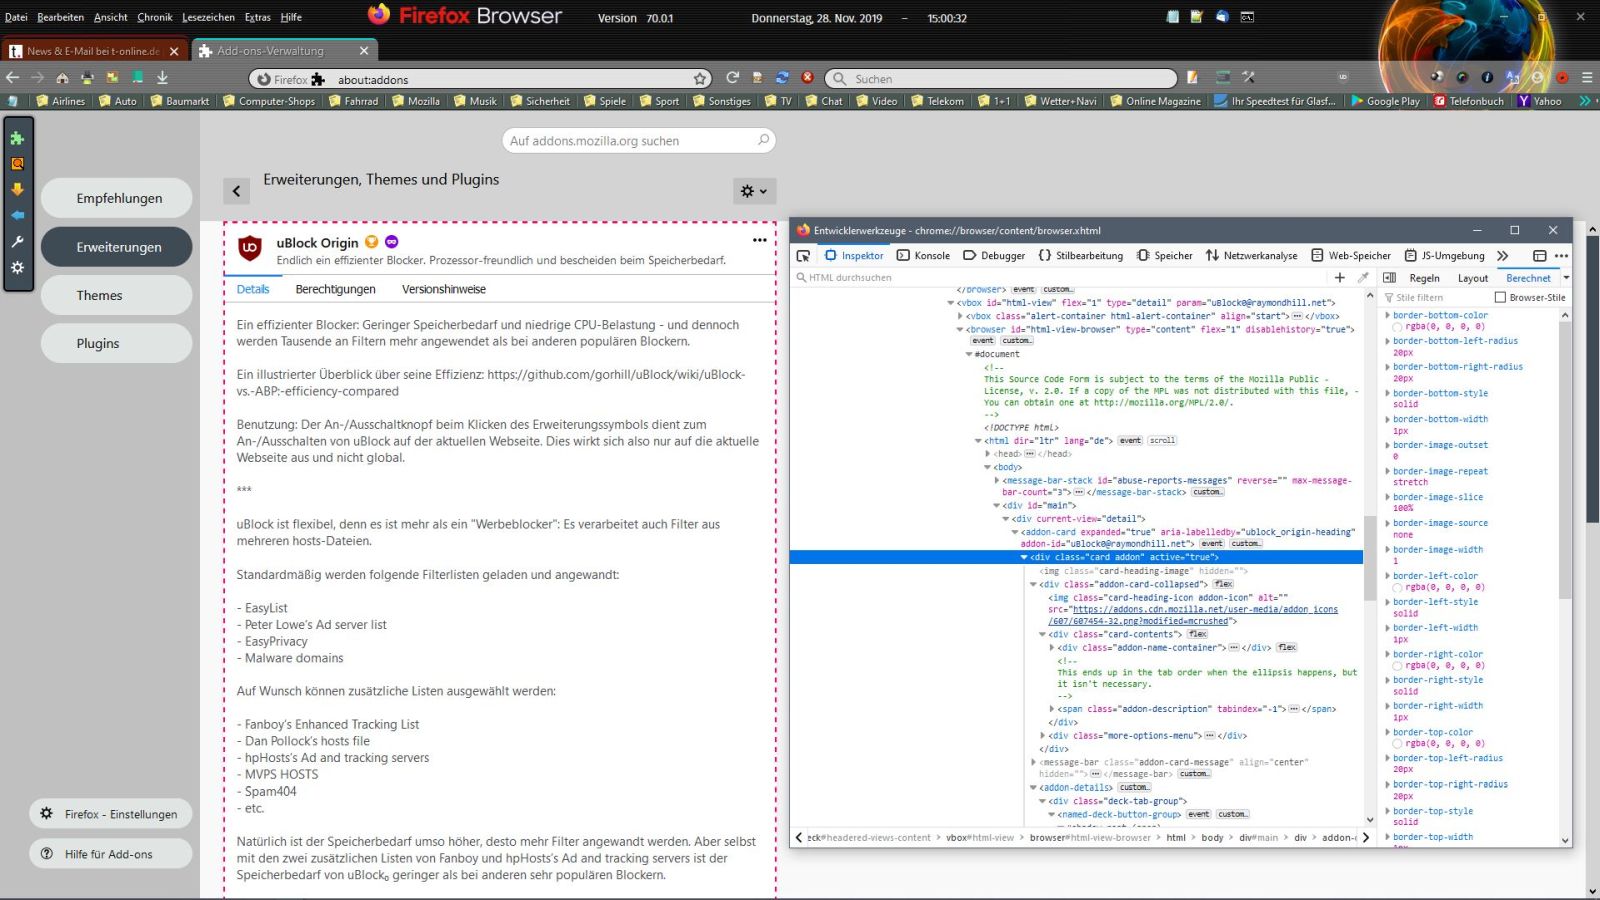1600x900 pixels.
Task: Open the add-ons gear tools dropdown
Action: pos(753,191)
